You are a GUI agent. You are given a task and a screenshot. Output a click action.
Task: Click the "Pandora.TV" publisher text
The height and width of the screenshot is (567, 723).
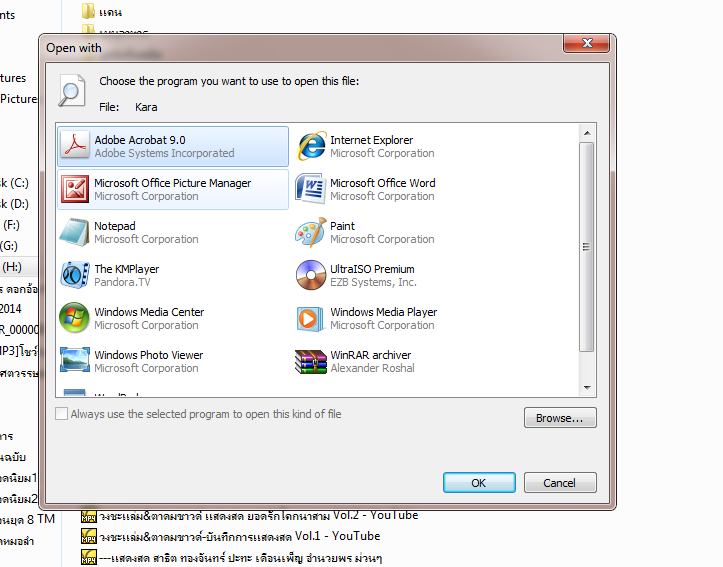point(122,282)
